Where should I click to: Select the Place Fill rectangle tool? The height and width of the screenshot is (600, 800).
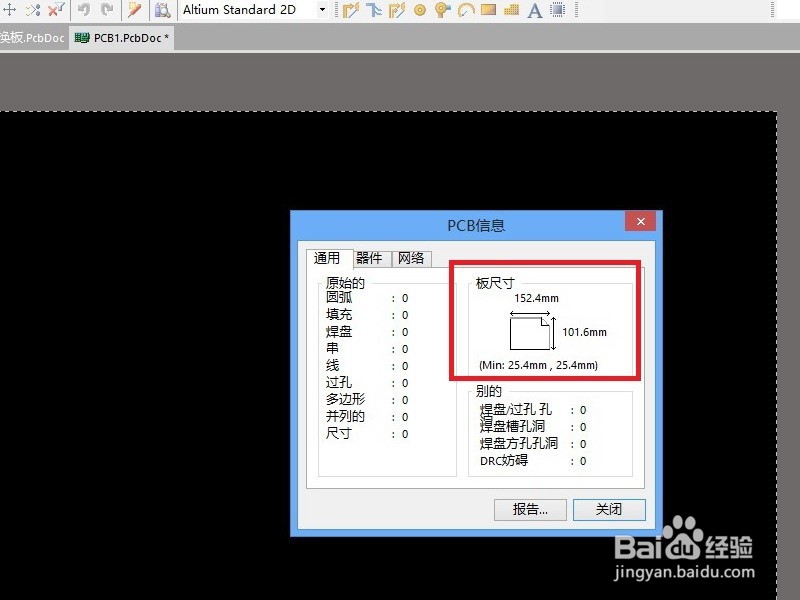point(488,9)
